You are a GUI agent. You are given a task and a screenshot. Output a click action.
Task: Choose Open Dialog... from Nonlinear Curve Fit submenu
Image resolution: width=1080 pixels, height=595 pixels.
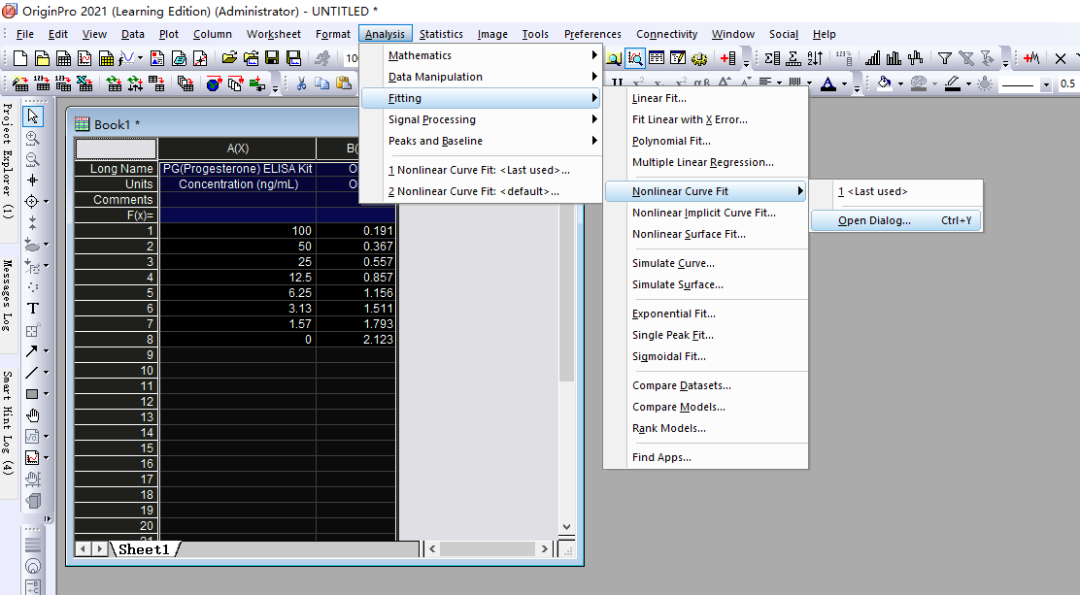click(874, 221)
